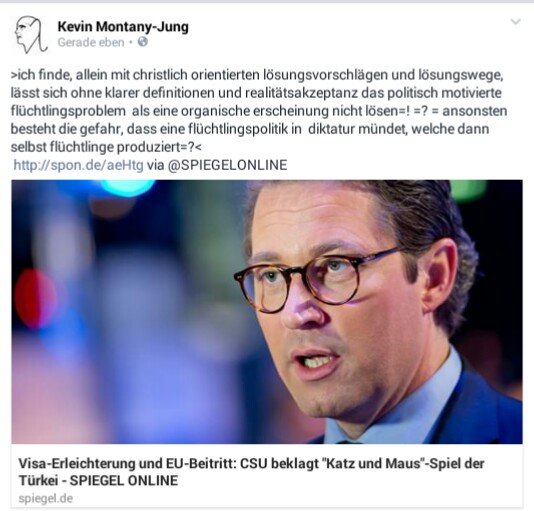Viewport: 534px width, 511px height.
Task: Open Kevin Montany-Jung's profile name
Action: coord(123,27)
